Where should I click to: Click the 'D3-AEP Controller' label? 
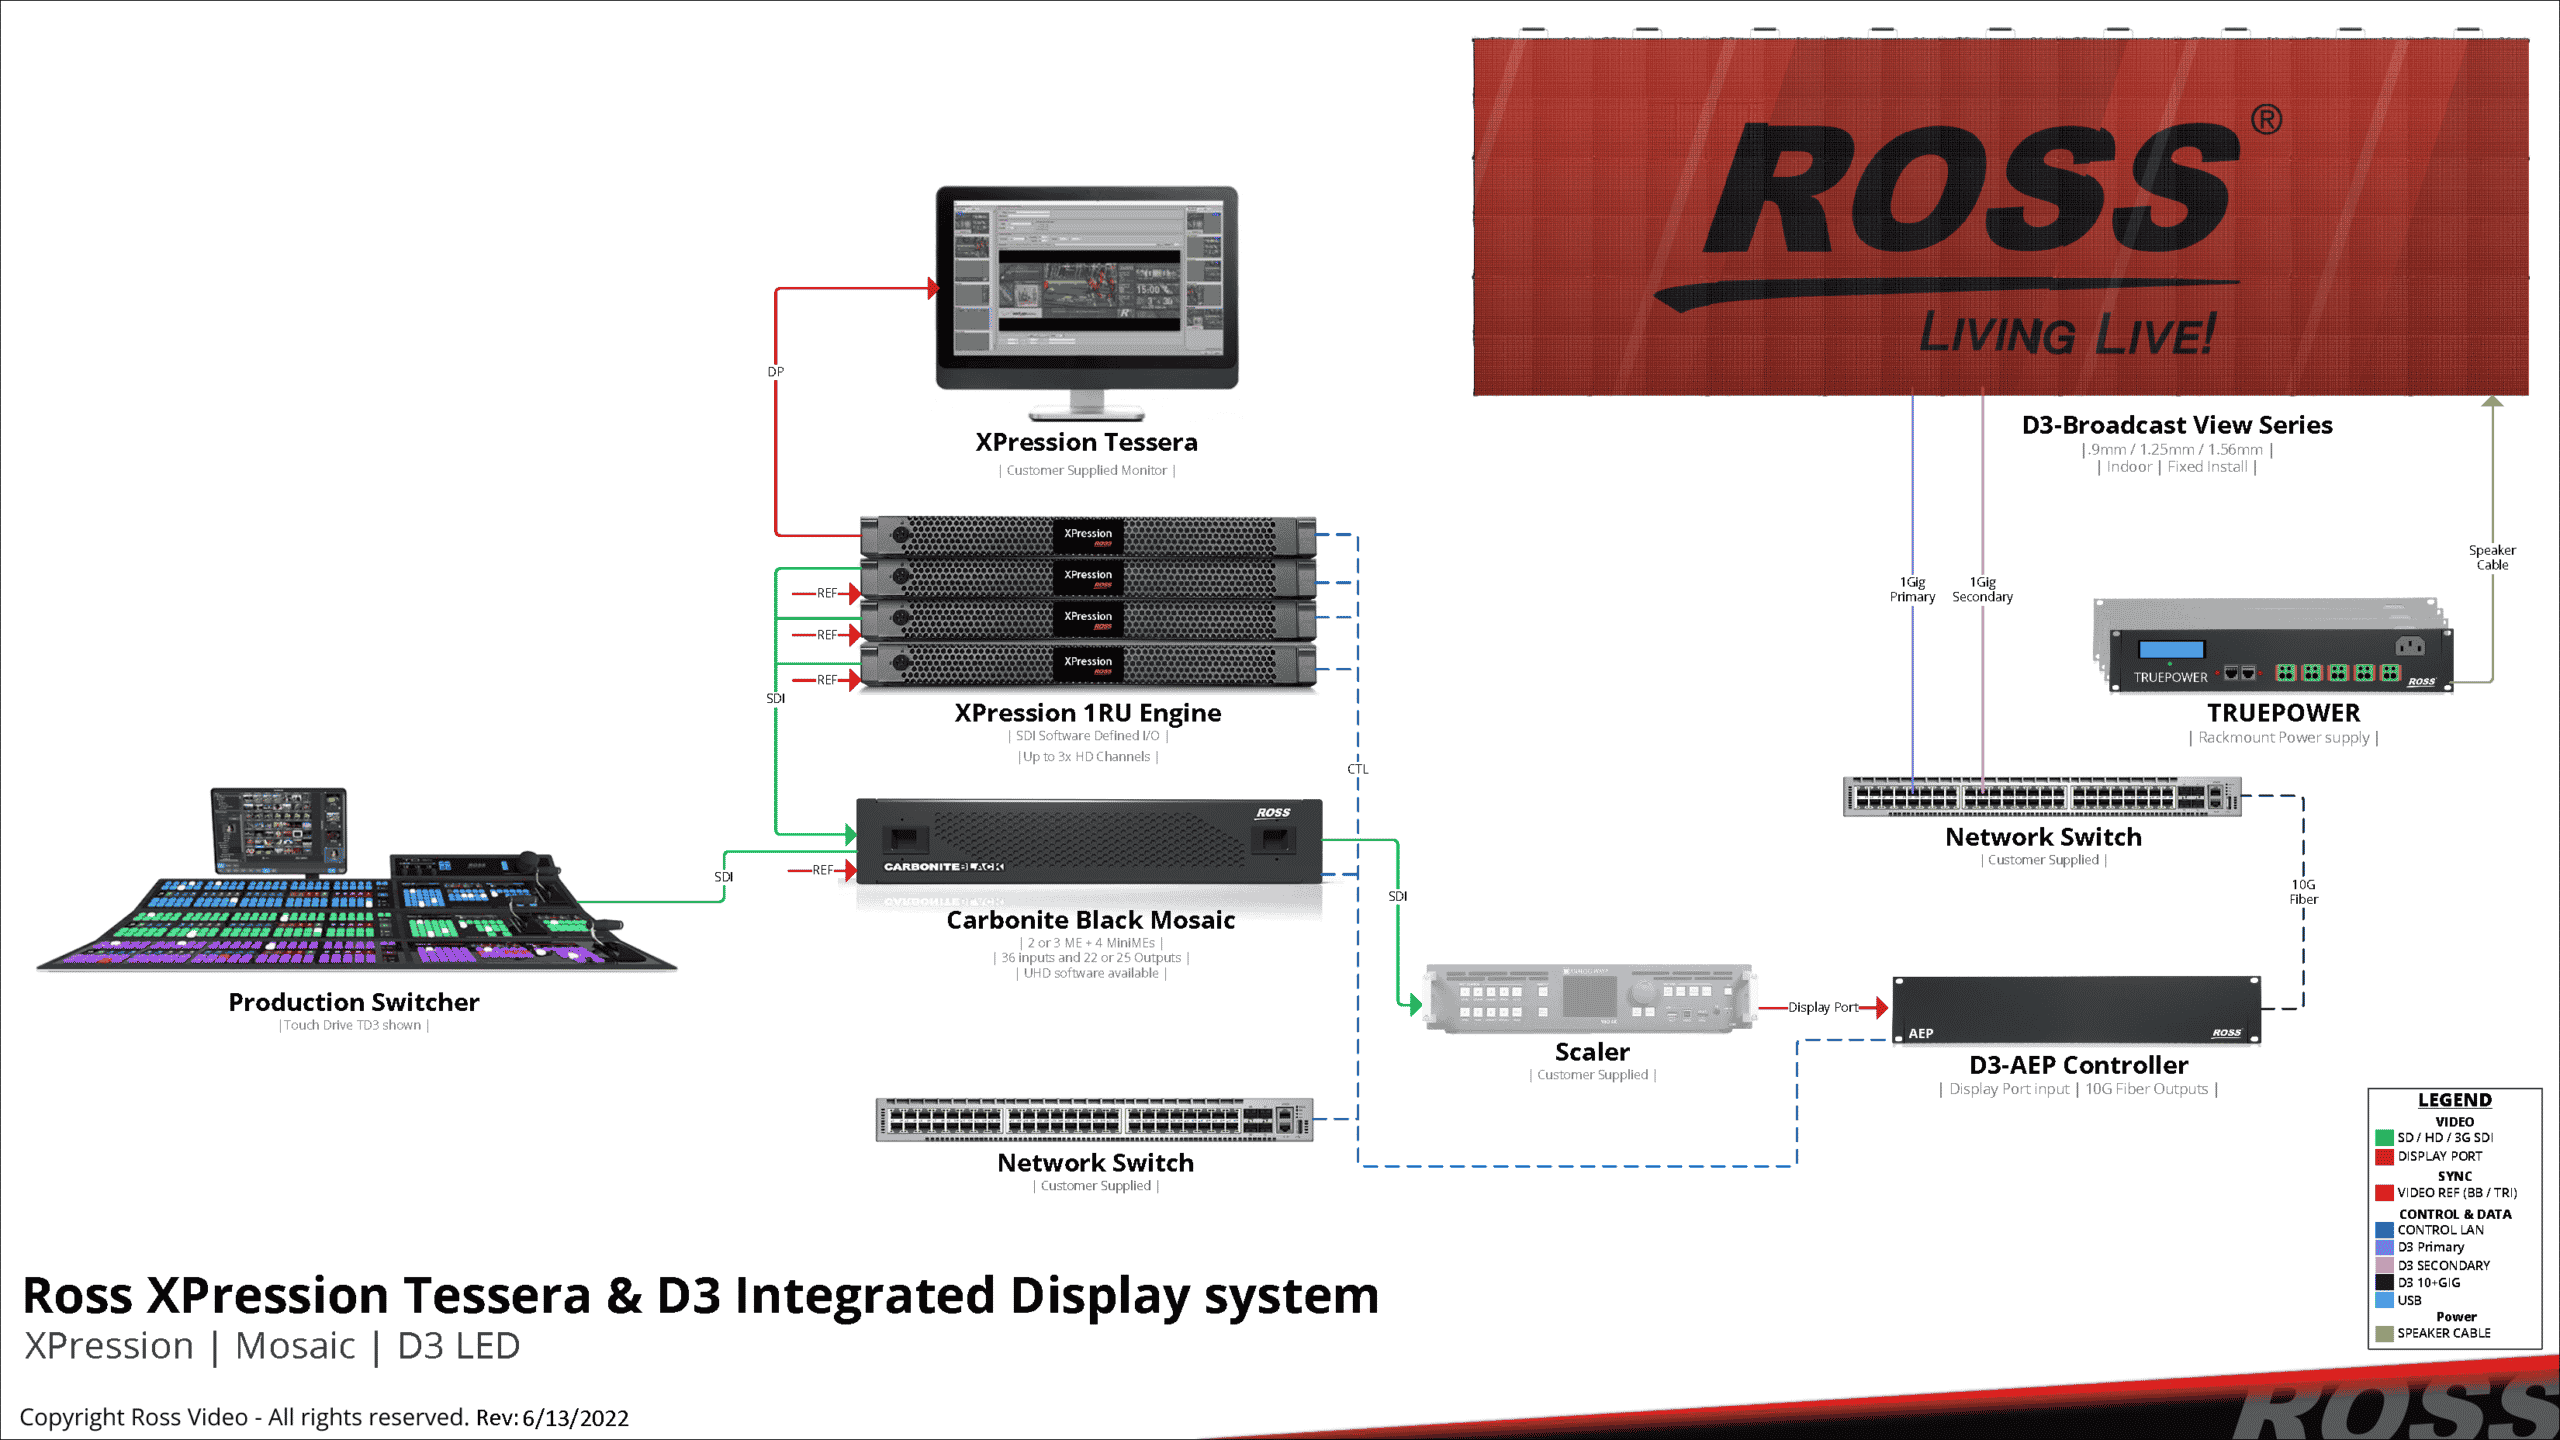[2078, 1065]
